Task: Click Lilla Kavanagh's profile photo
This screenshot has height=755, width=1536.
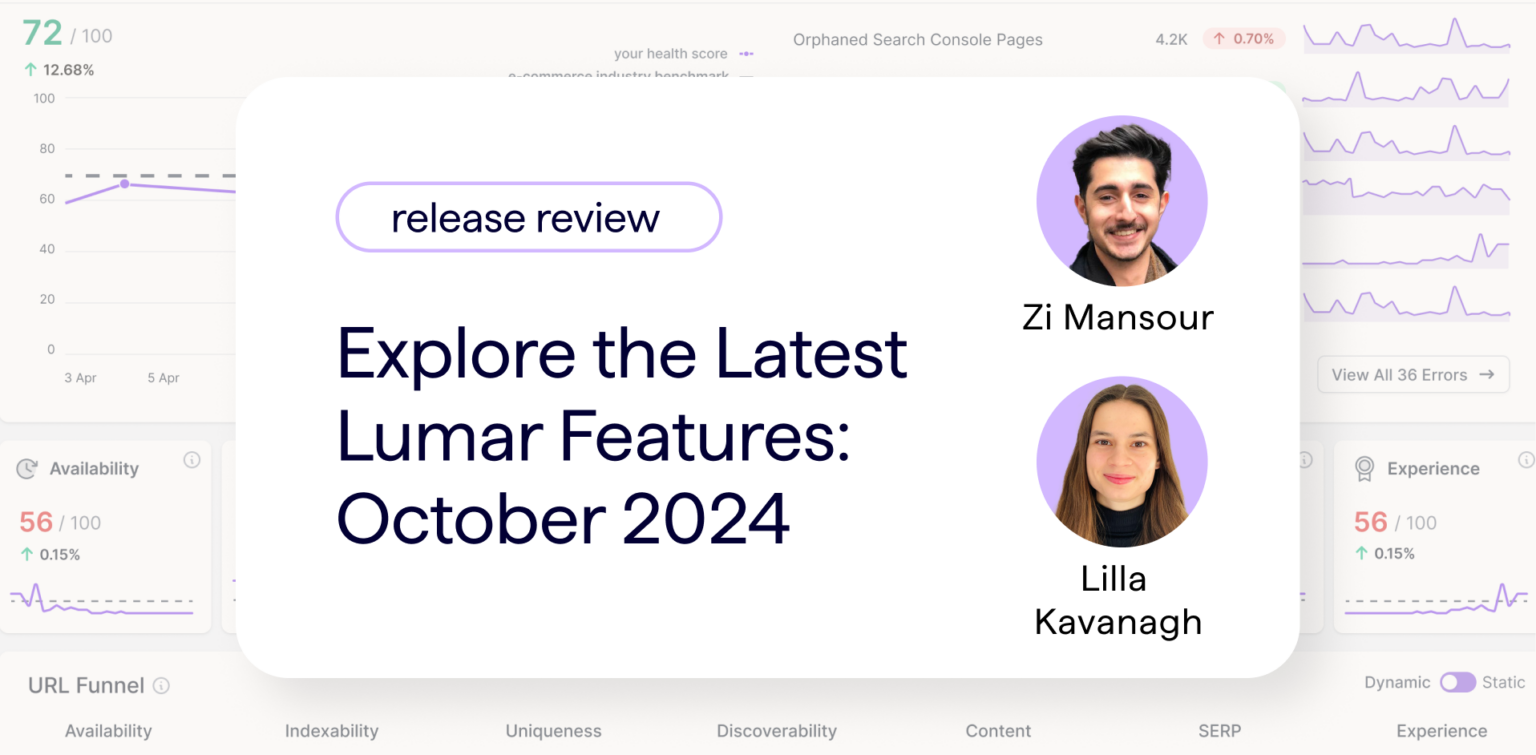Action: point(1122,460)
